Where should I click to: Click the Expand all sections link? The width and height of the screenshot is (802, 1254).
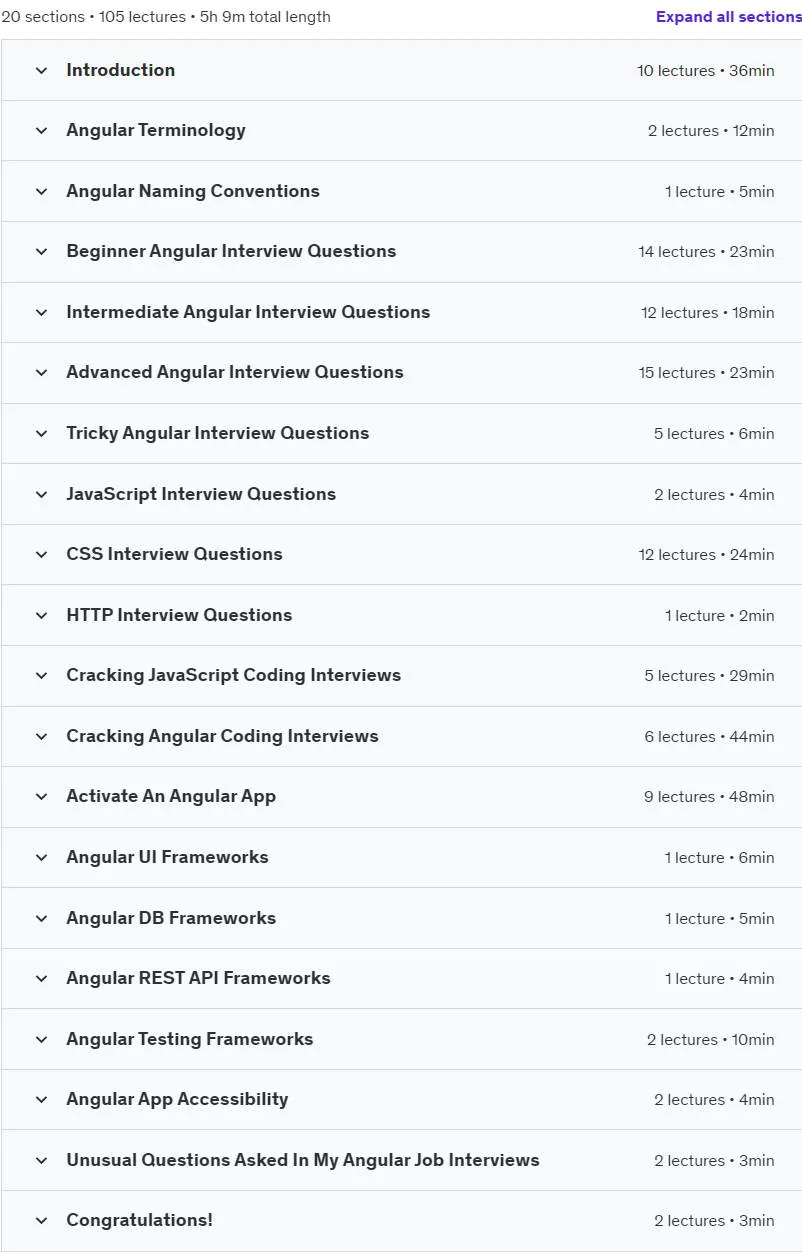(728, 17)
